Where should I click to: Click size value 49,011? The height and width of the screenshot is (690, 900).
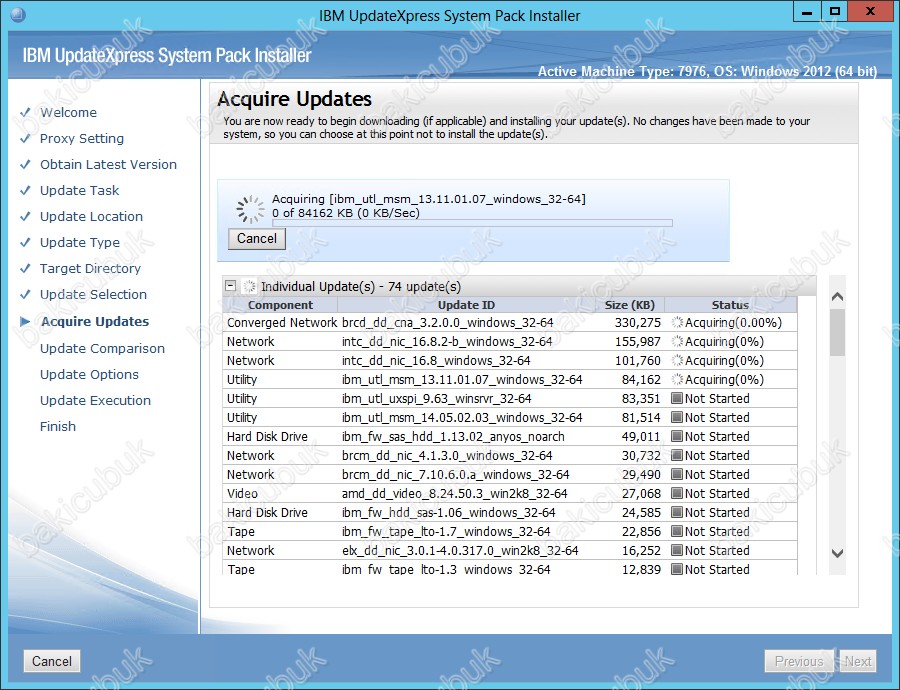coord(641,436)
